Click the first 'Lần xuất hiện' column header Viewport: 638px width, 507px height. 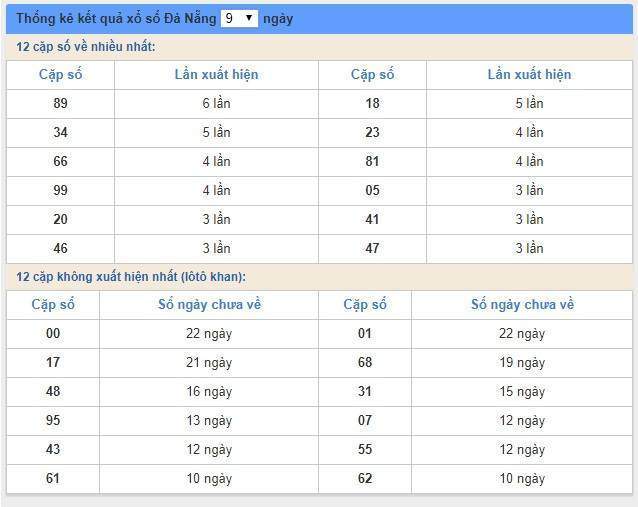click(216, 75)
